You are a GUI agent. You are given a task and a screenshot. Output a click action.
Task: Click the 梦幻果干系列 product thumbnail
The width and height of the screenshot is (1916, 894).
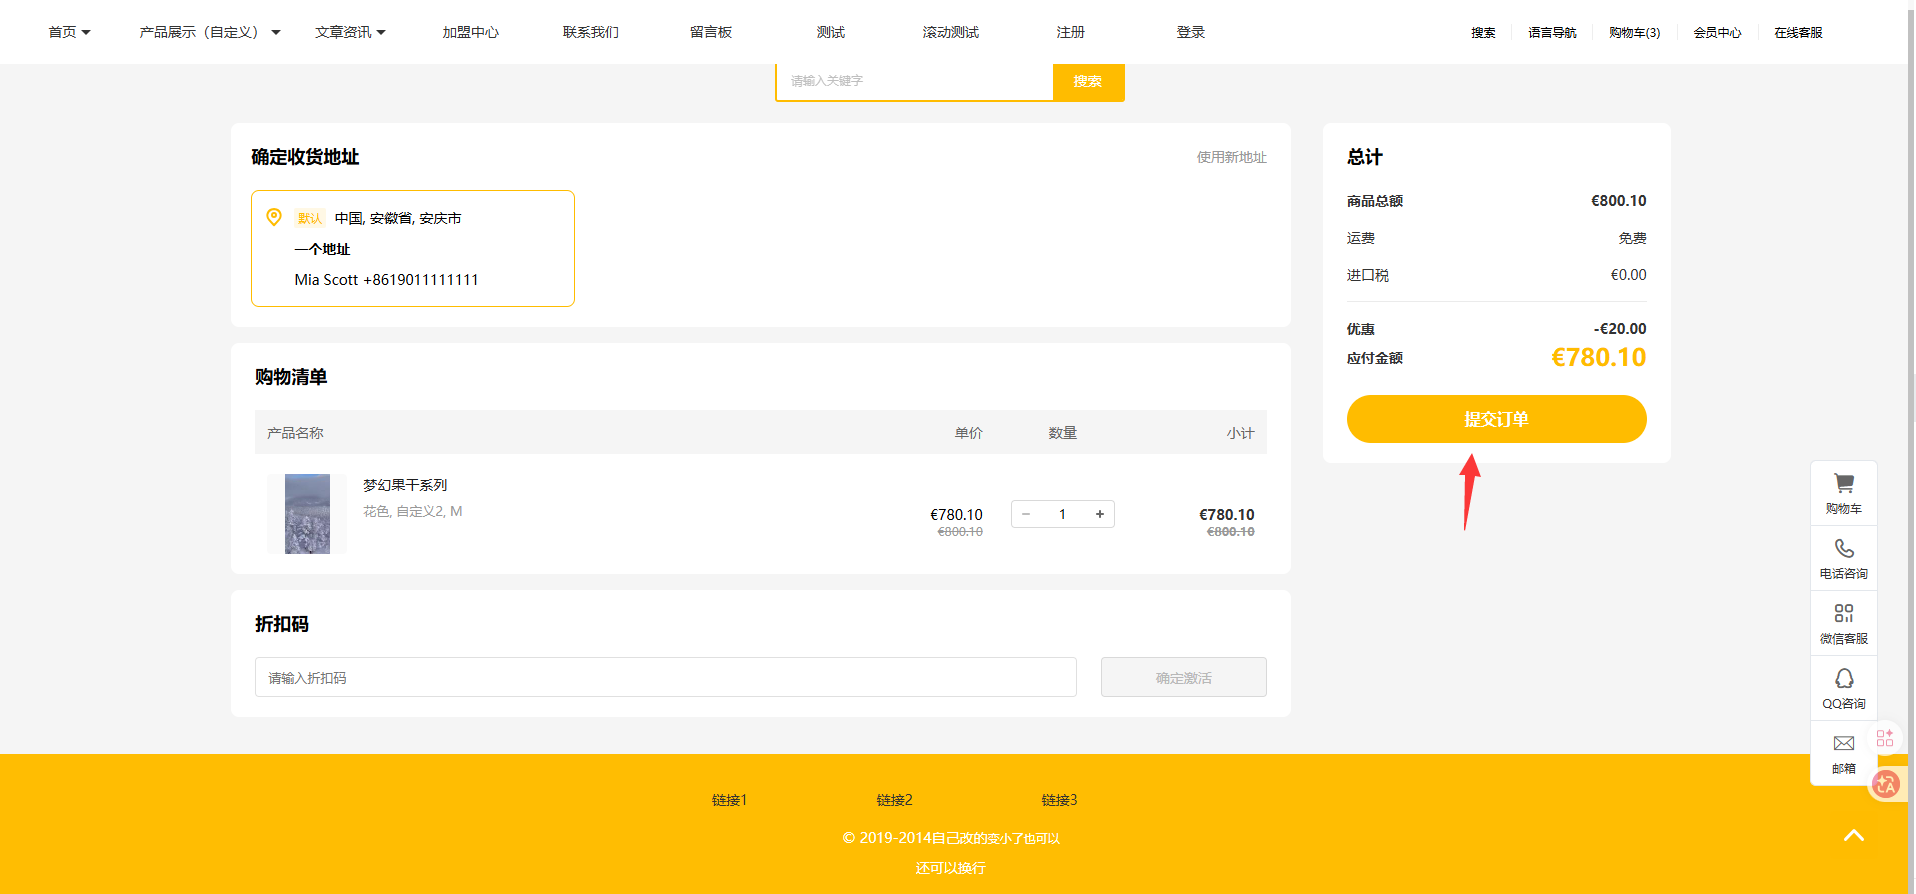click(307, 514)
